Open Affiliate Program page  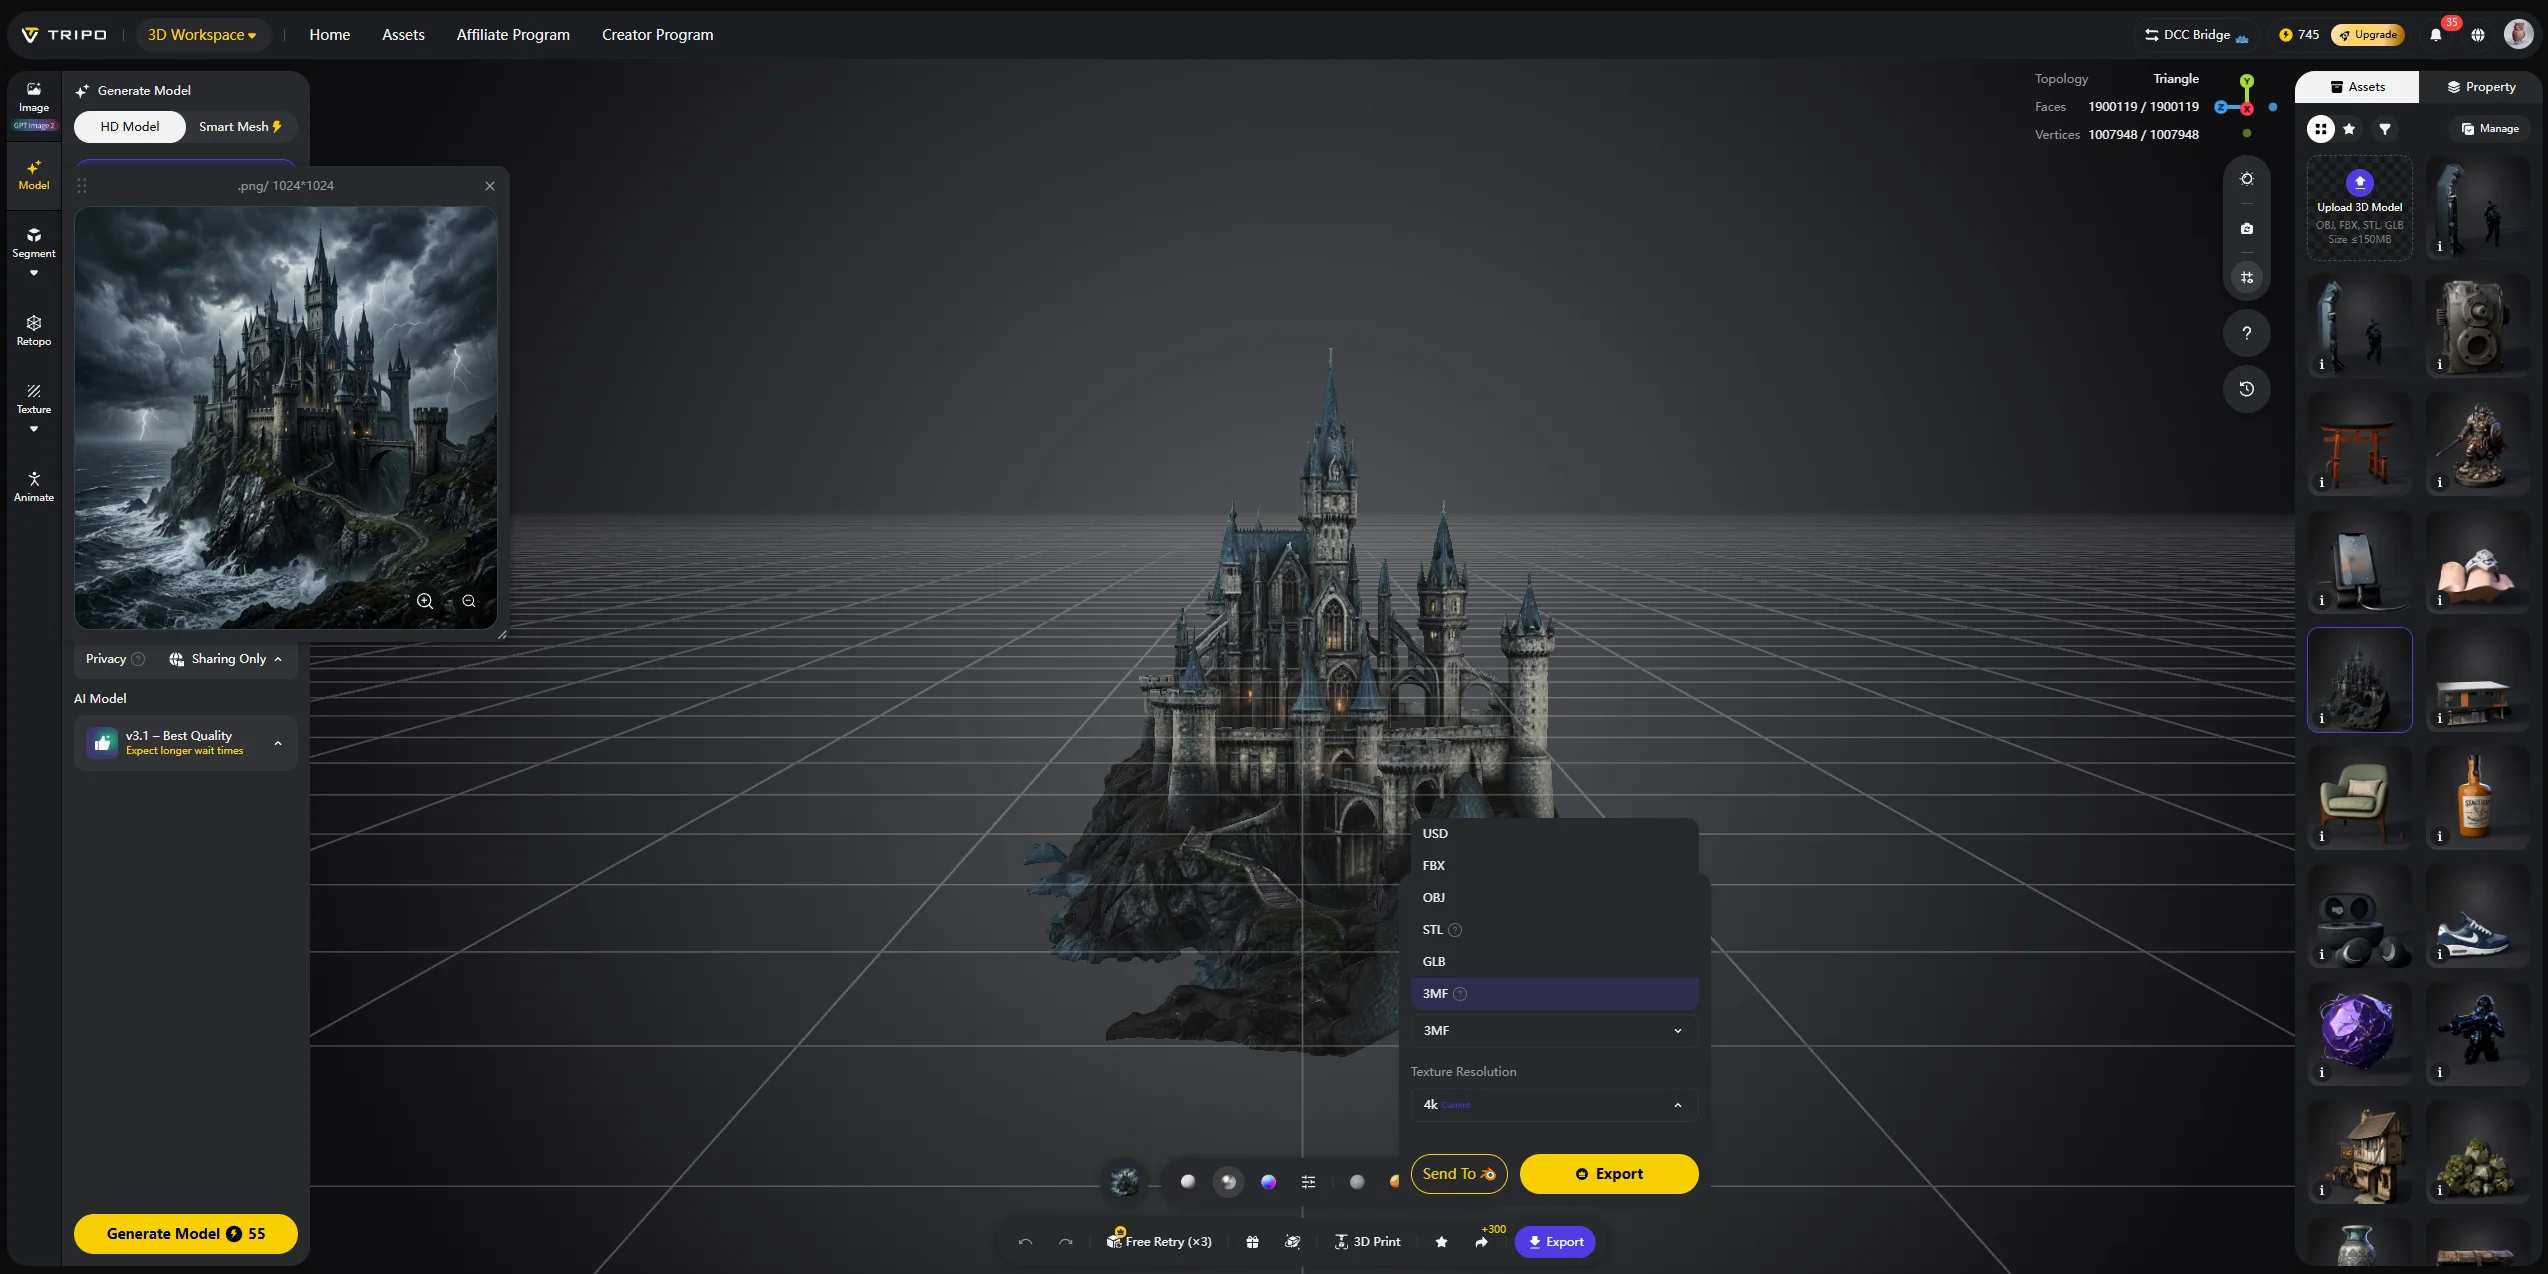(x=513, y=35)
